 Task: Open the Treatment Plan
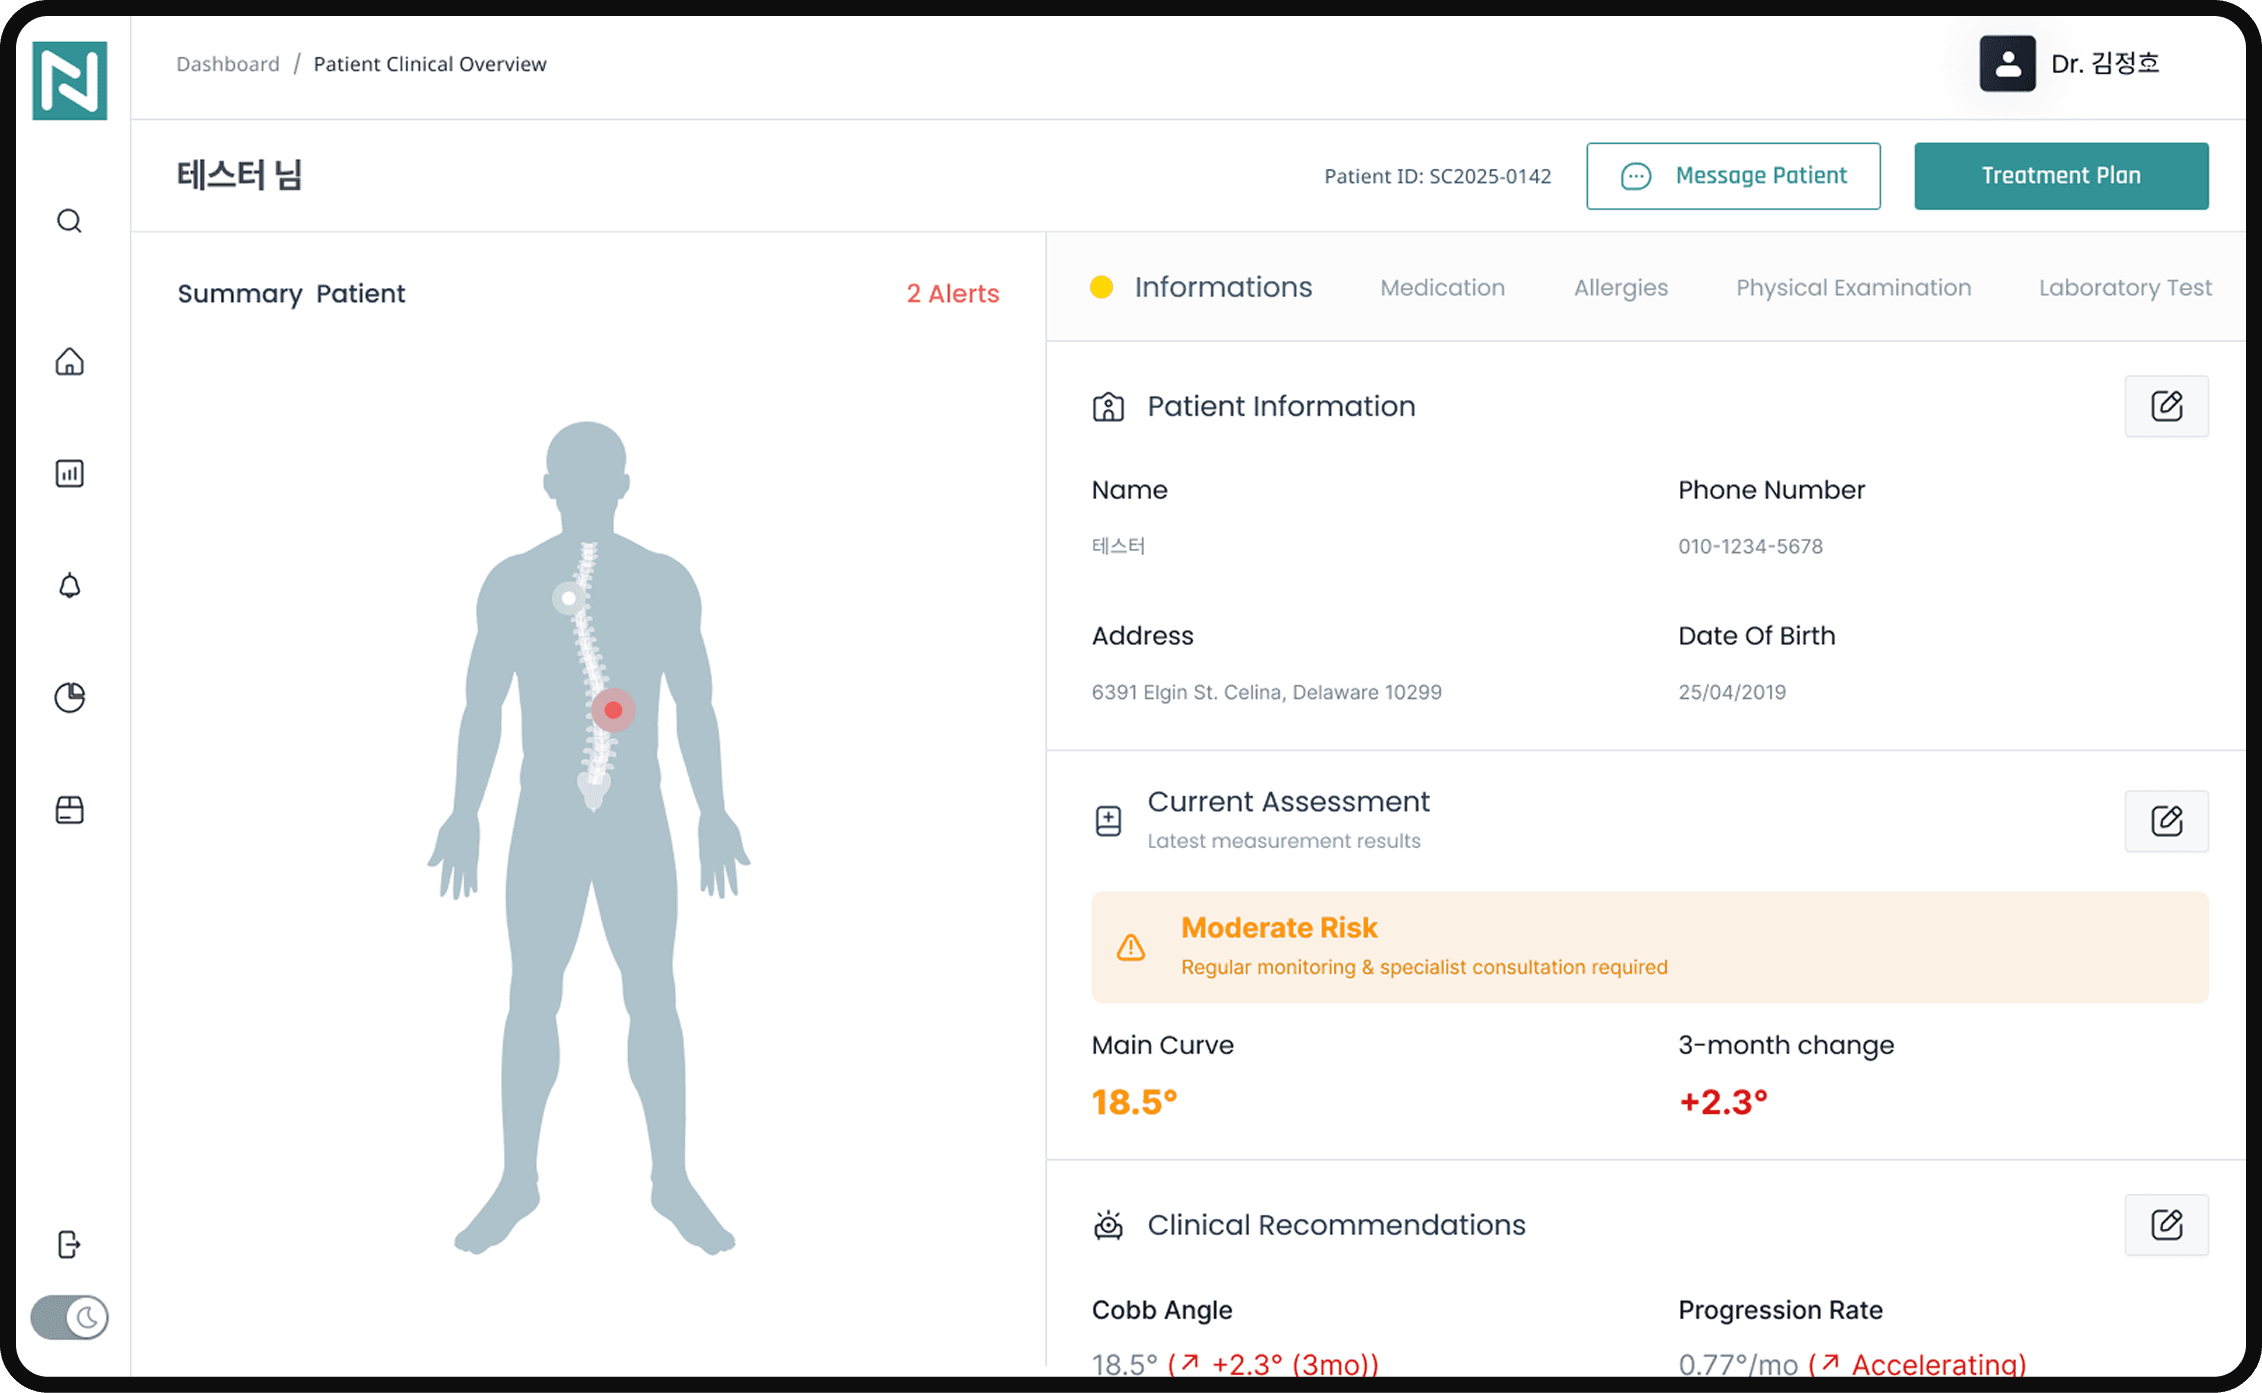coord(2061,176)
